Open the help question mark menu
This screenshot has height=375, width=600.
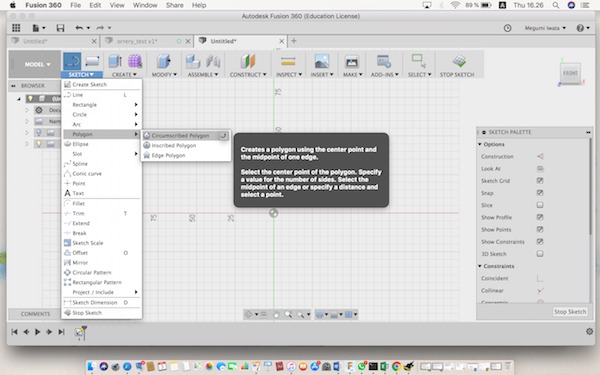582,28
